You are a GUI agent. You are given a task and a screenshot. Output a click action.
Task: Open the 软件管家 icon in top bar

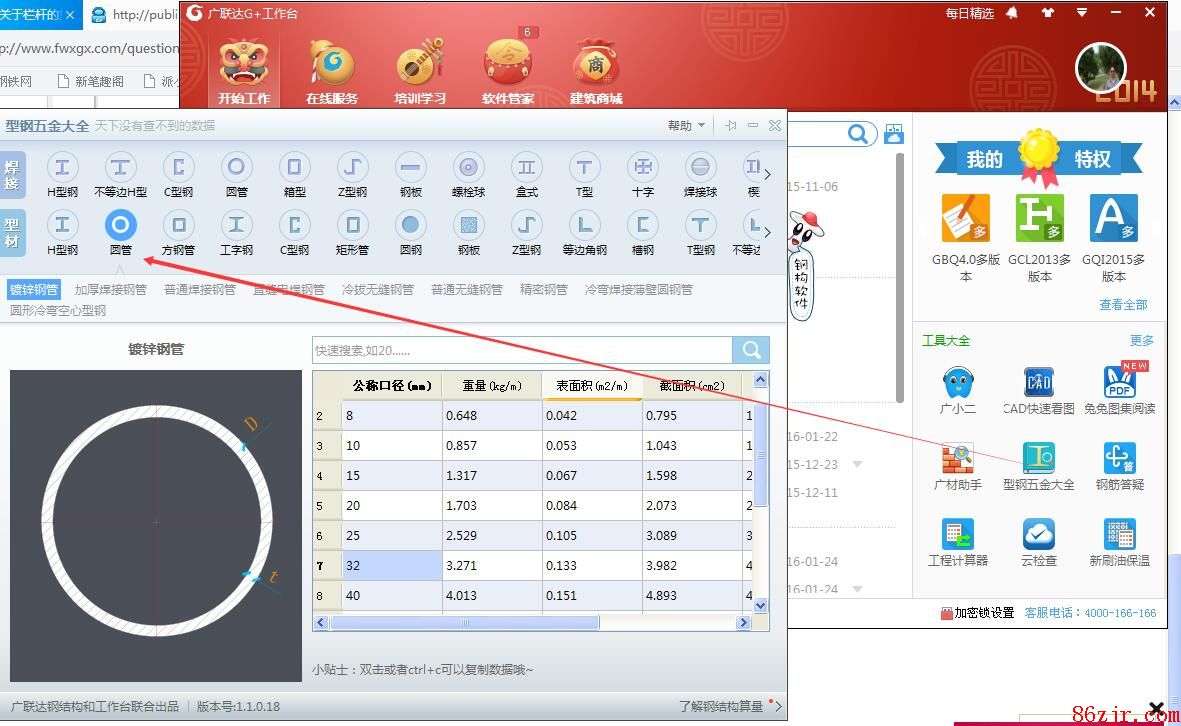pos(508,72)
